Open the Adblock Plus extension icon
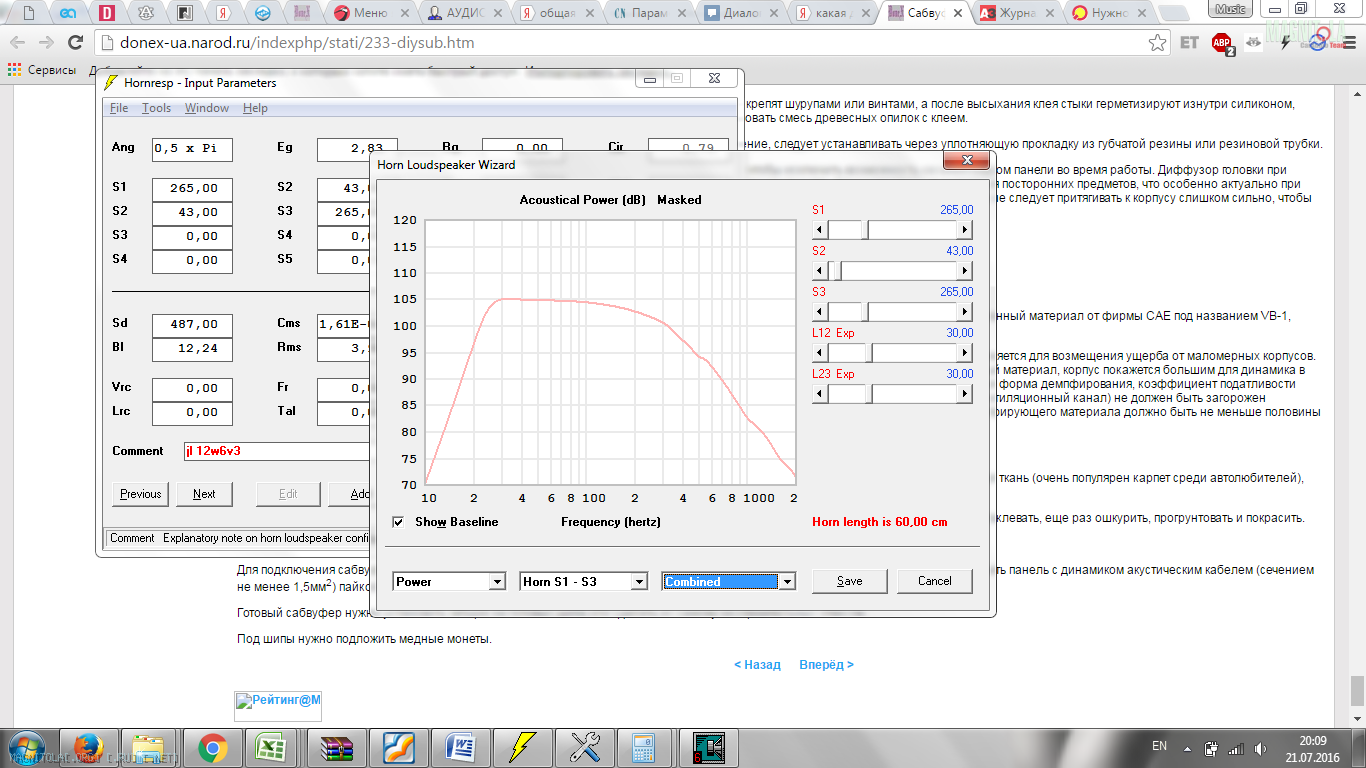The width and height of the screenshot is (1366, 768). pos(1222,43)
